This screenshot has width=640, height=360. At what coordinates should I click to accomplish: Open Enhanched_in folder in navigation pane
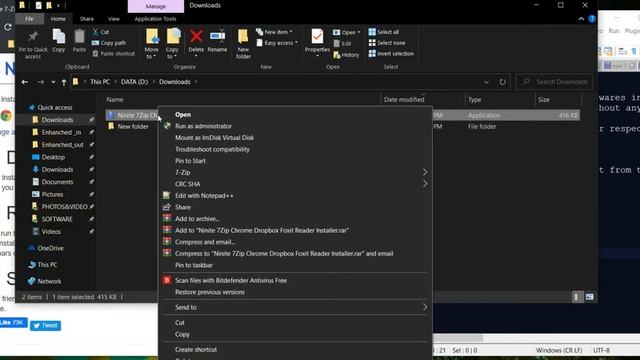[x=61, y=132]
